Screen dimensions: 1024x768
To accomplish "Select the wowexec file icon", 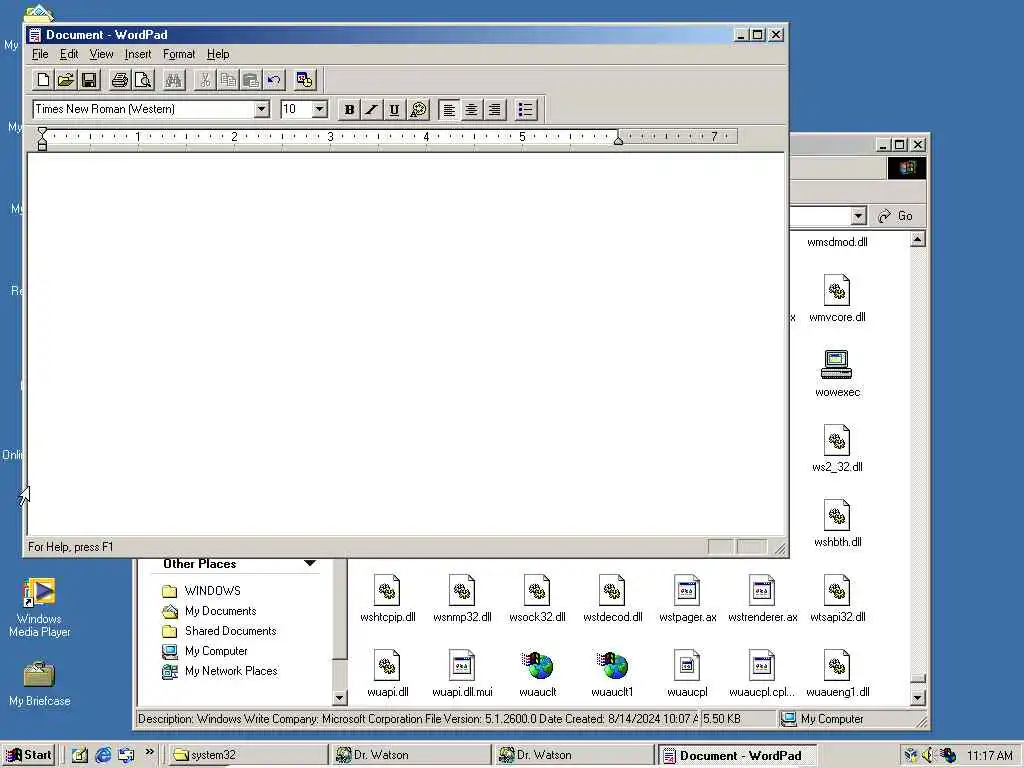I will (x=837, y=365).
